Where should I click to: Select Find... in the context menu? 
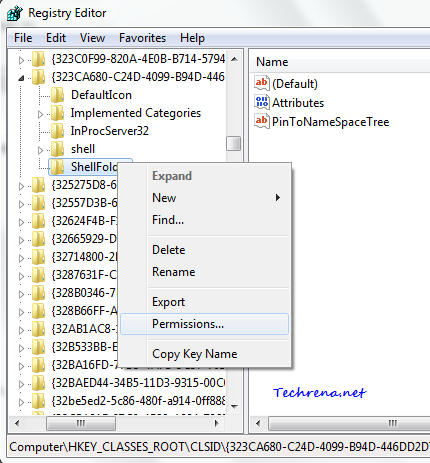(204, 220)
